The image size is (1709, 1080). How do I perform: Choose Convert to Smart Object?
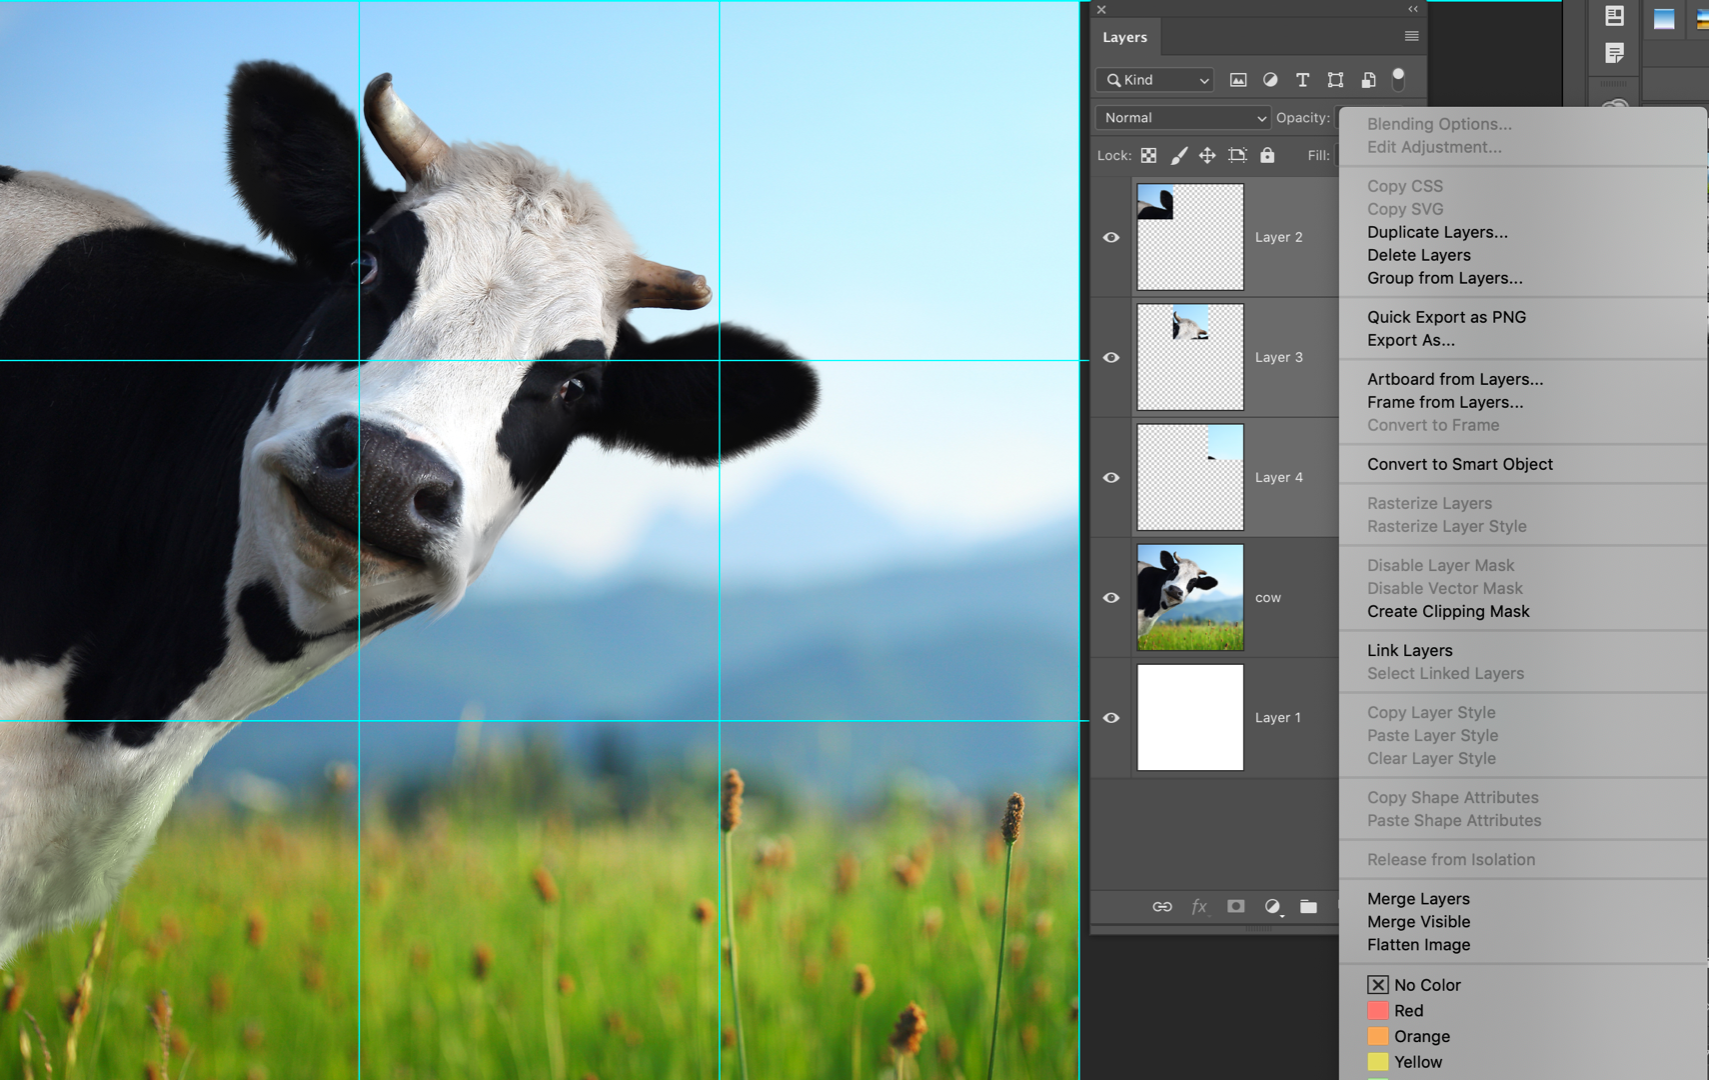click(x=1460, y=464)
